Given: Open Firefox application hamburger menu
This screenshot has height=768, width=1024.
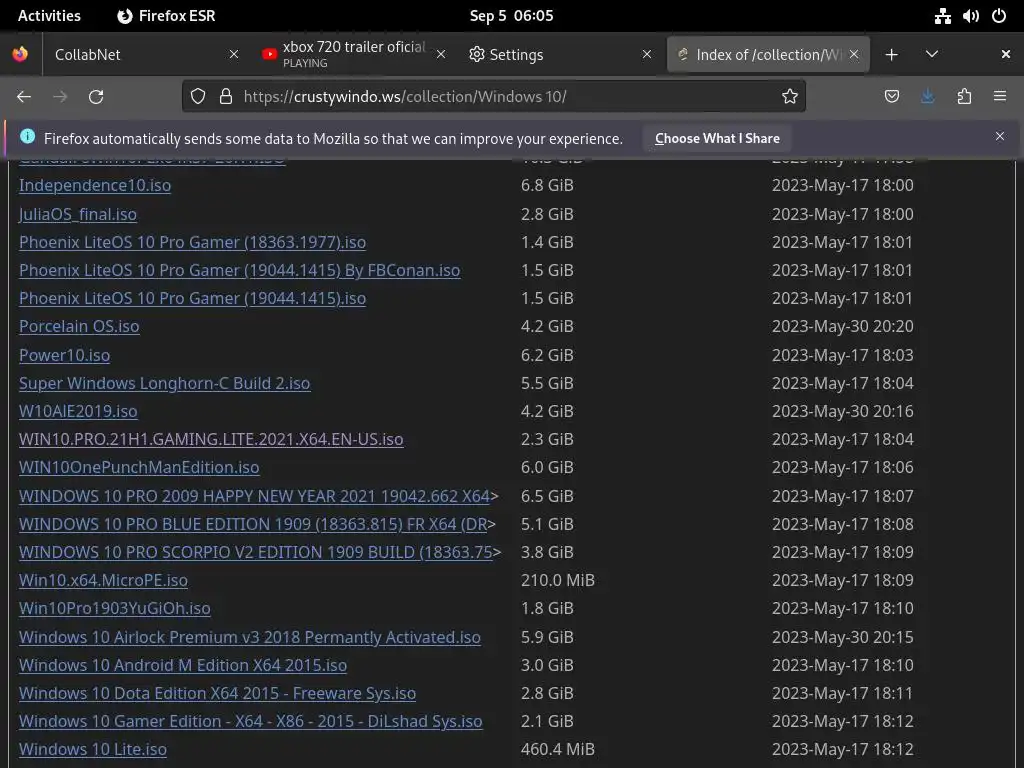Looking at the screenshot, I should (1000, 97).
